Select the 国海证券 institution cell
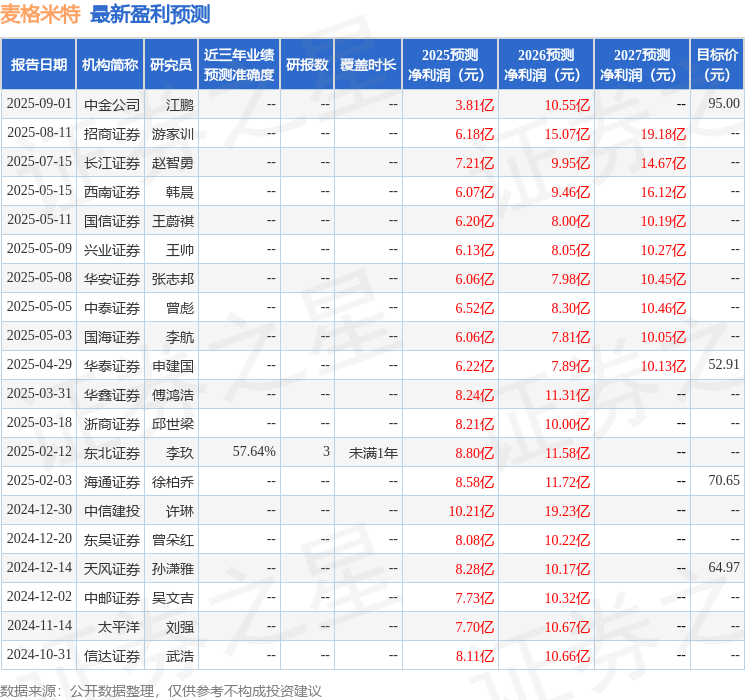This screenshot has height=700, width=745. coord(112,337)
